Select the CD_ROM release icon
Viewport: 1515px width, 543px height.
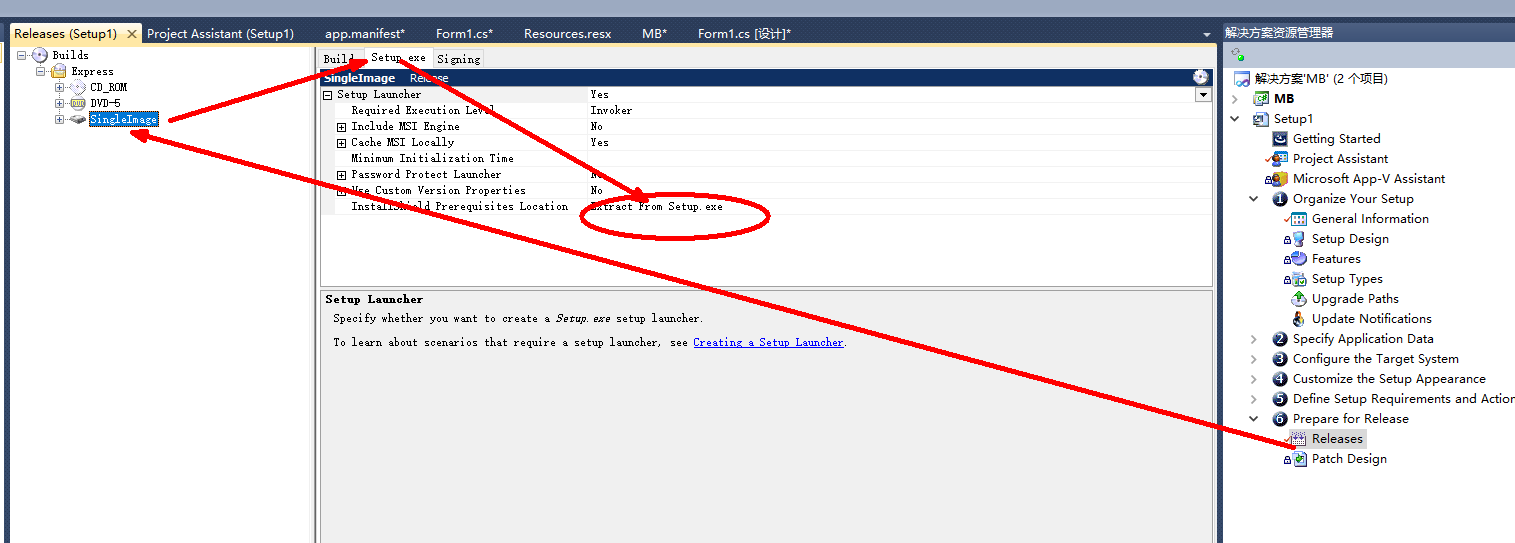(x=78, y=87)
